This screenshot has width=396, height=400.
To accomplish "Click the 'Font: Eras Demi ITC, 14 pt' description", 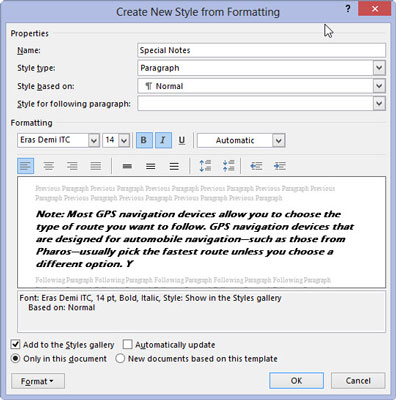I will 66,298.
